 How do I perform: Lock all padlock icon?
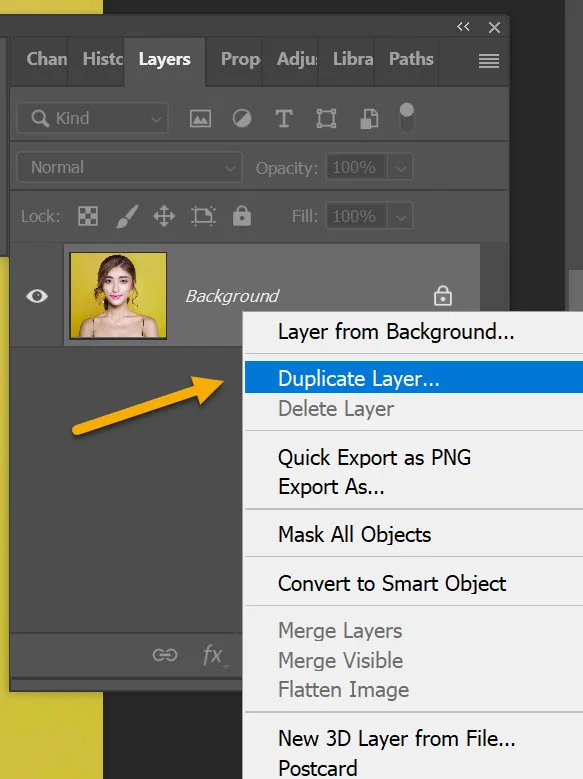(x=242, y=216)
